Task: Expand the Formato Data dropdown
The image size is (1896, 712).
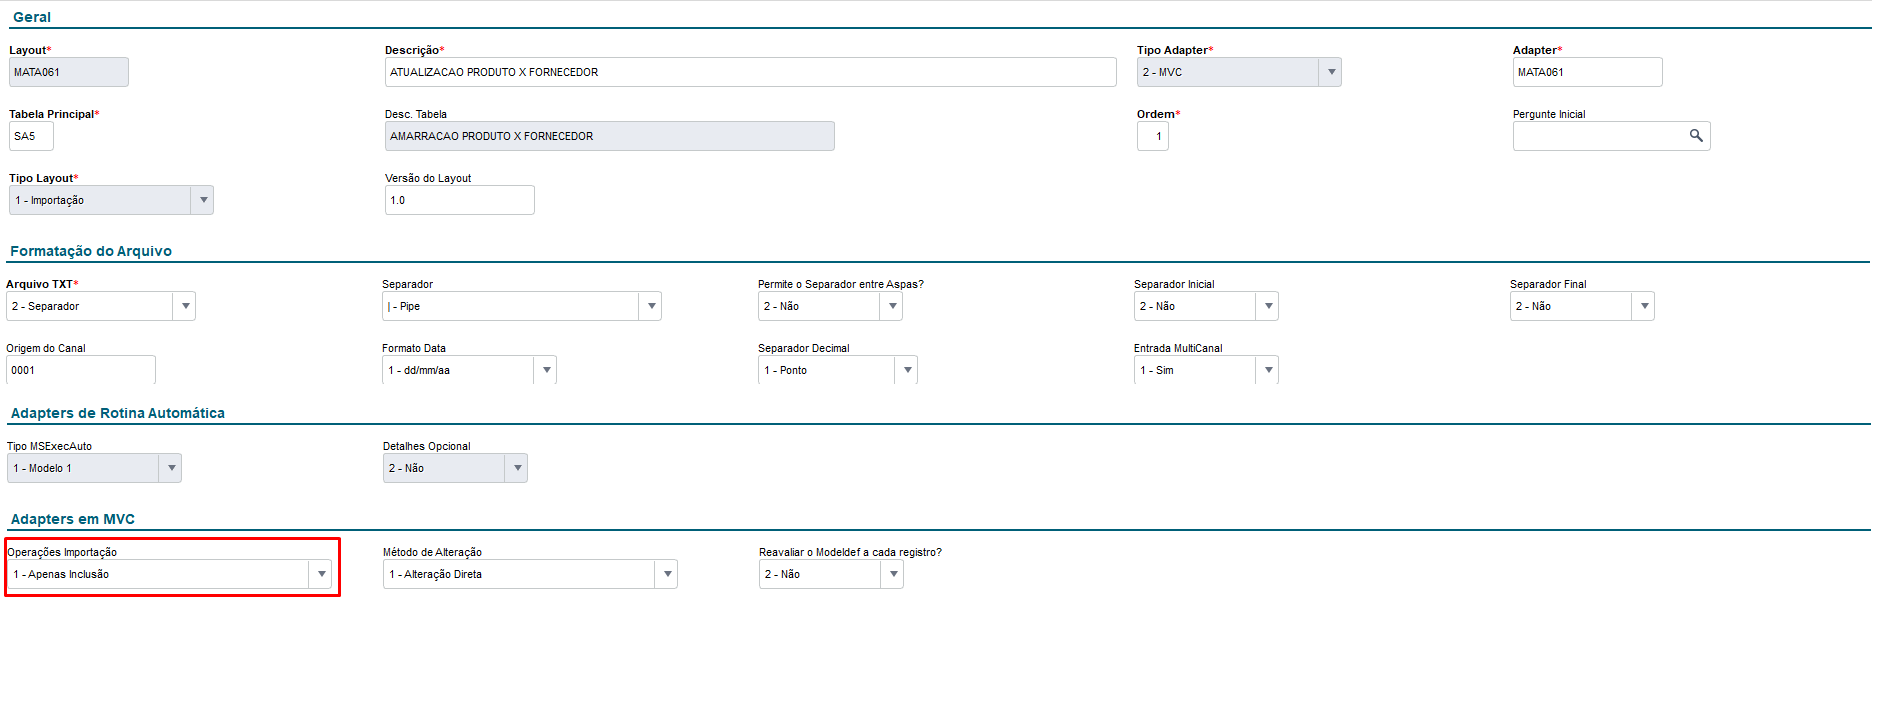Action: tap(546, 370)
